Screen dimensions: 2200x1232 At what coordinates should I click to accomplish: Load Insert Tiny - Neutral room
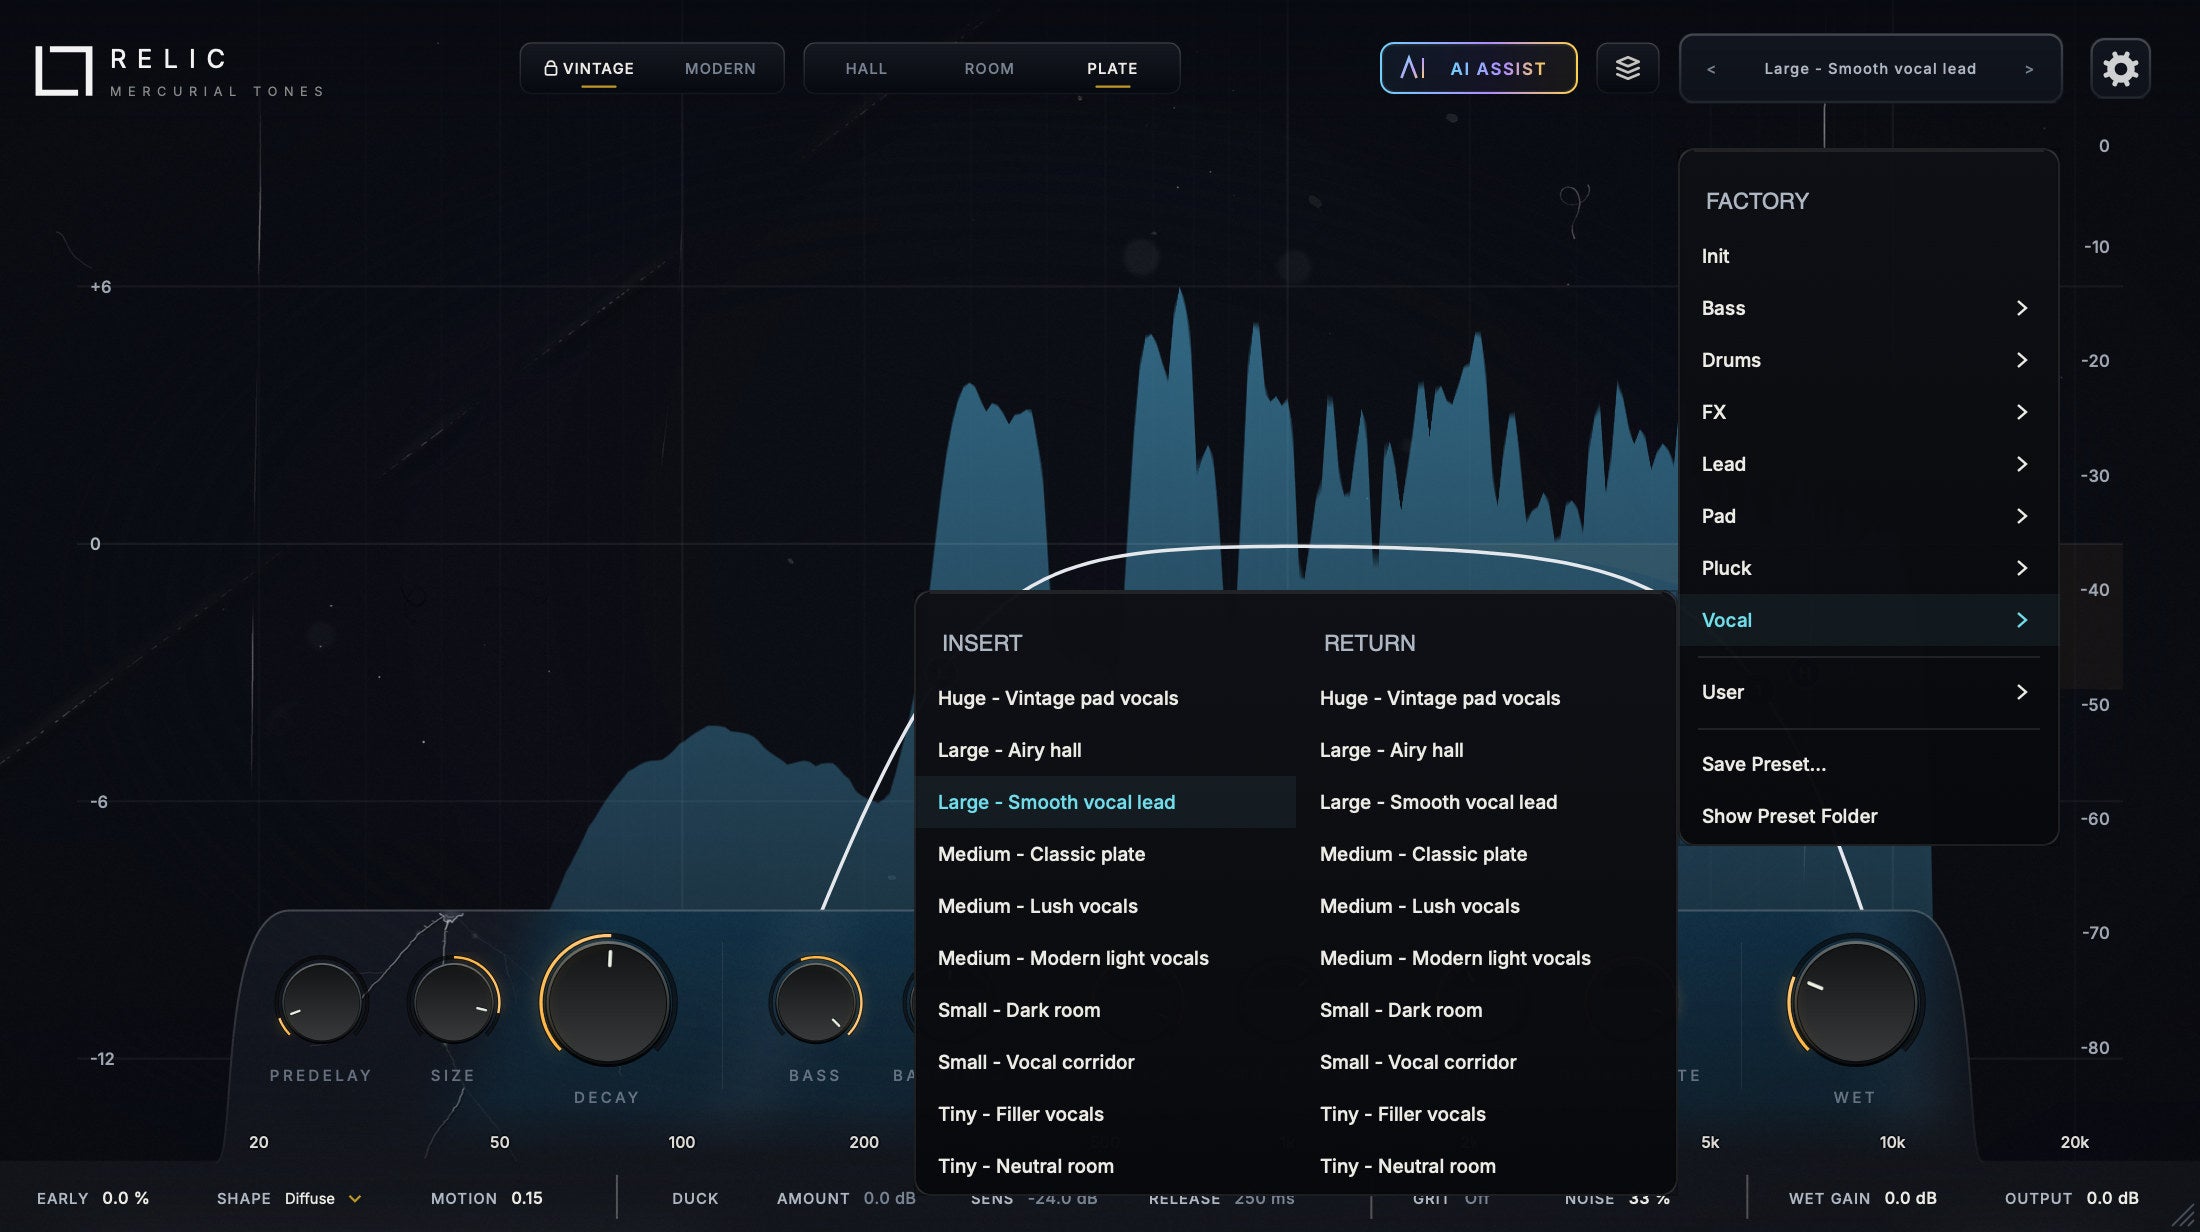[x=1106, y=1166]
